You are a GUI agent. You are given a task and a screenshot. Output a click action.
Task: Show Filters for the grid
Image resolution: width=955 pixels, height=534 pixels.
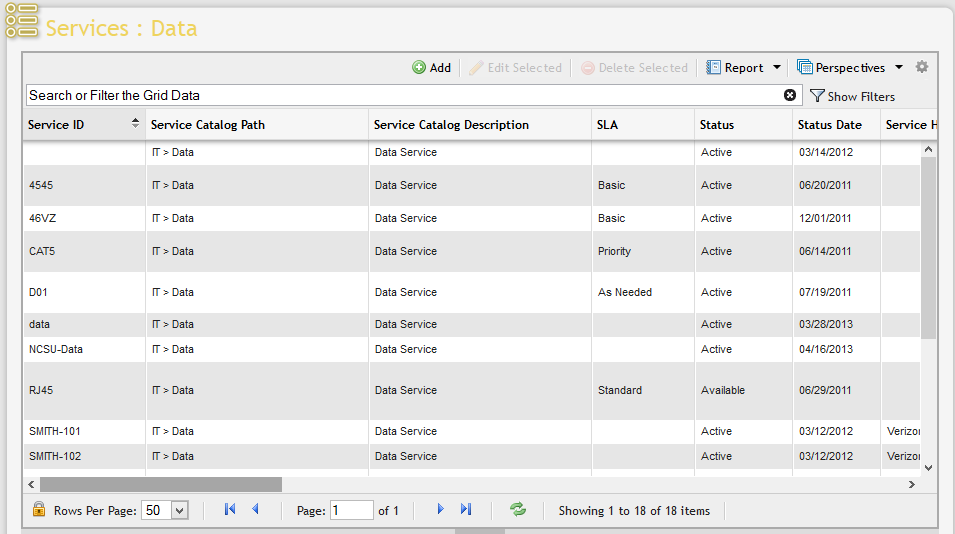[x=853, y=96]
